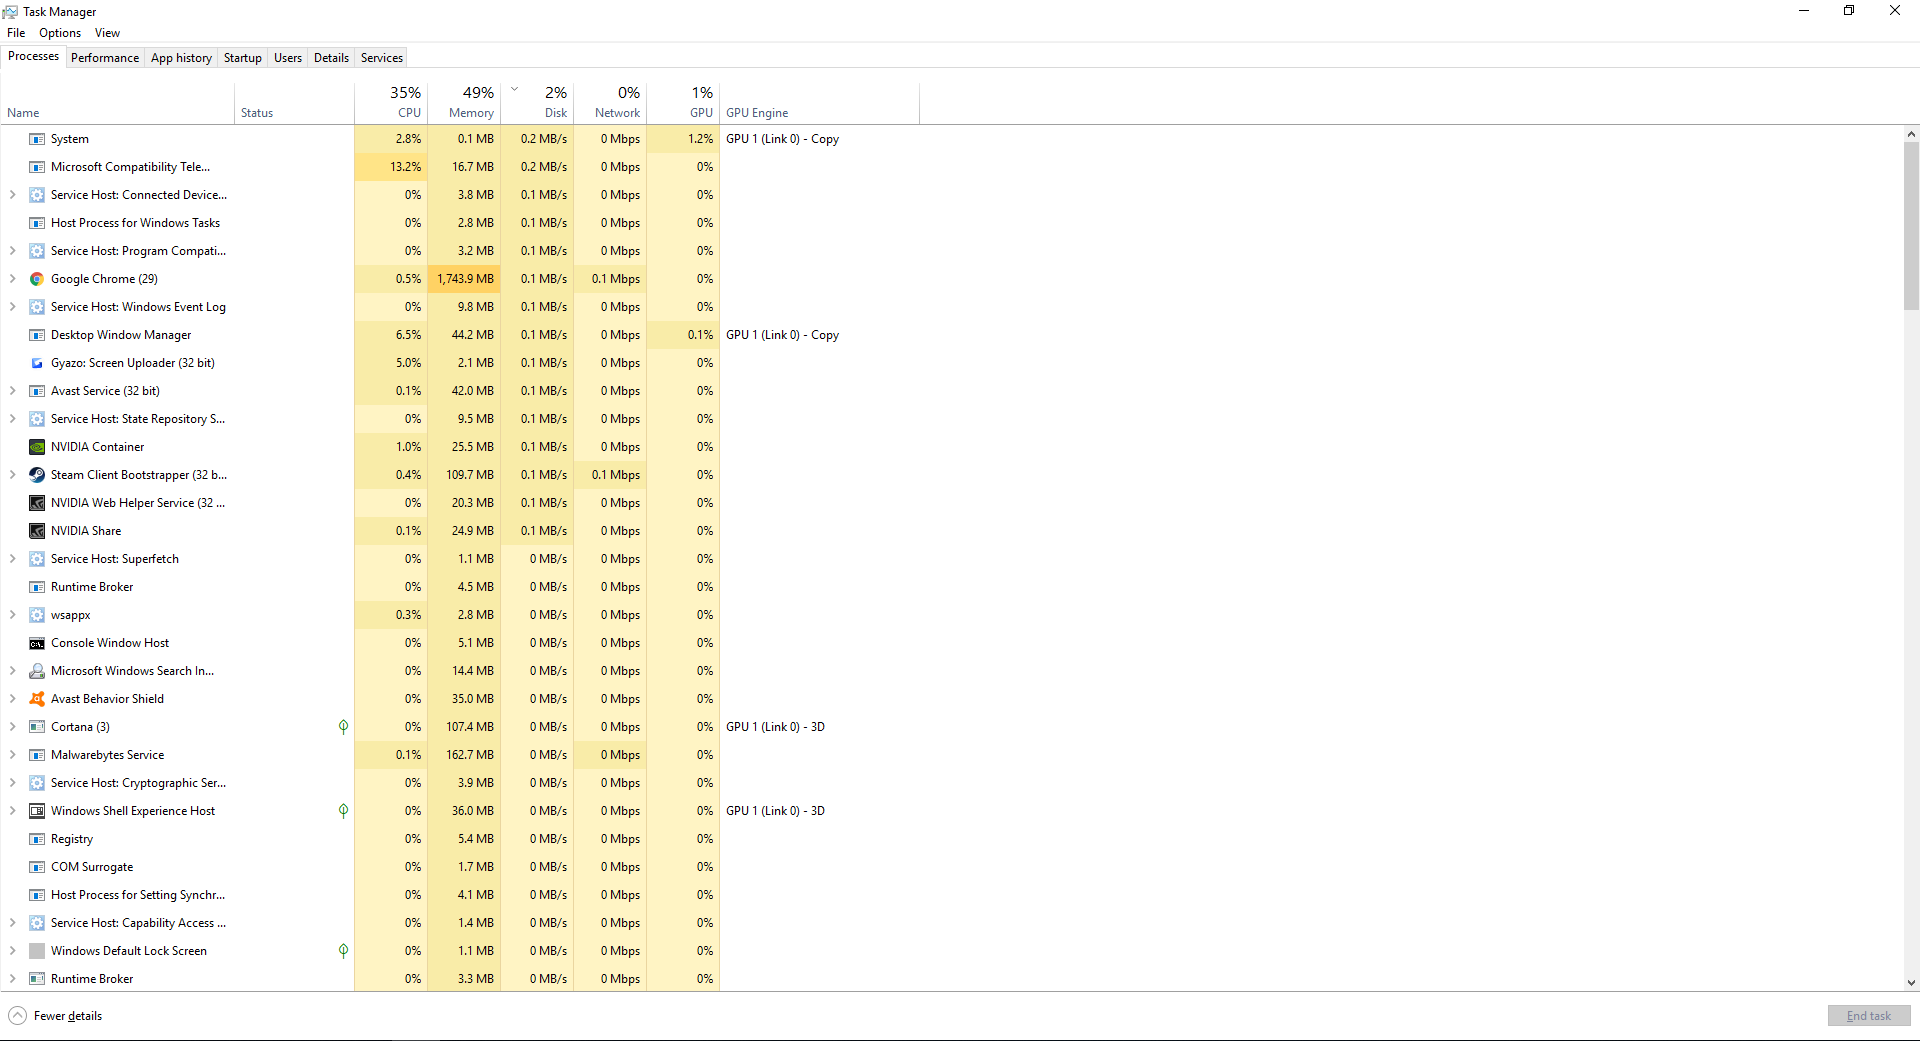Screen dimensions: 1920x1041
Task: Click the Avast Behavior Shield icon
Action: coord(37,699)
